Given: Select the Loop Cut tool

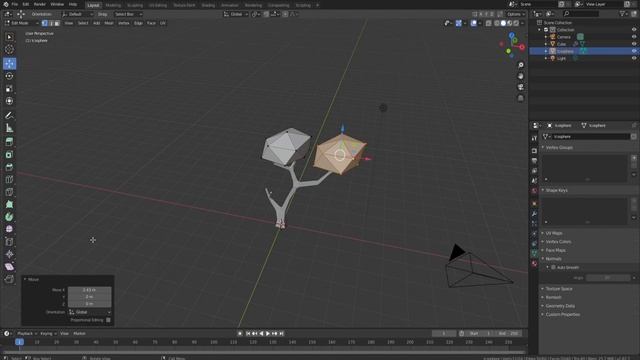Looking at the screenshot, I should 9,180.
